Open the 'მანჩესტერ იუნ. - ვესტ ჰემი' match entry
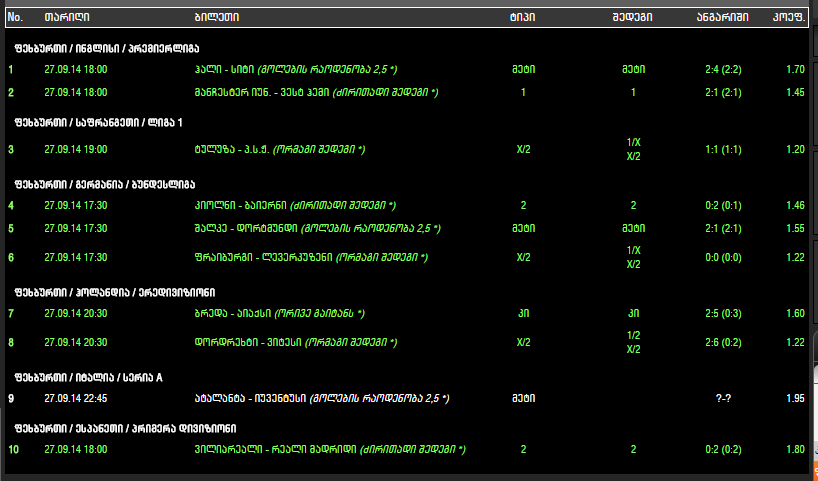Viewport: 818px width, 481px height. [316, 92]
